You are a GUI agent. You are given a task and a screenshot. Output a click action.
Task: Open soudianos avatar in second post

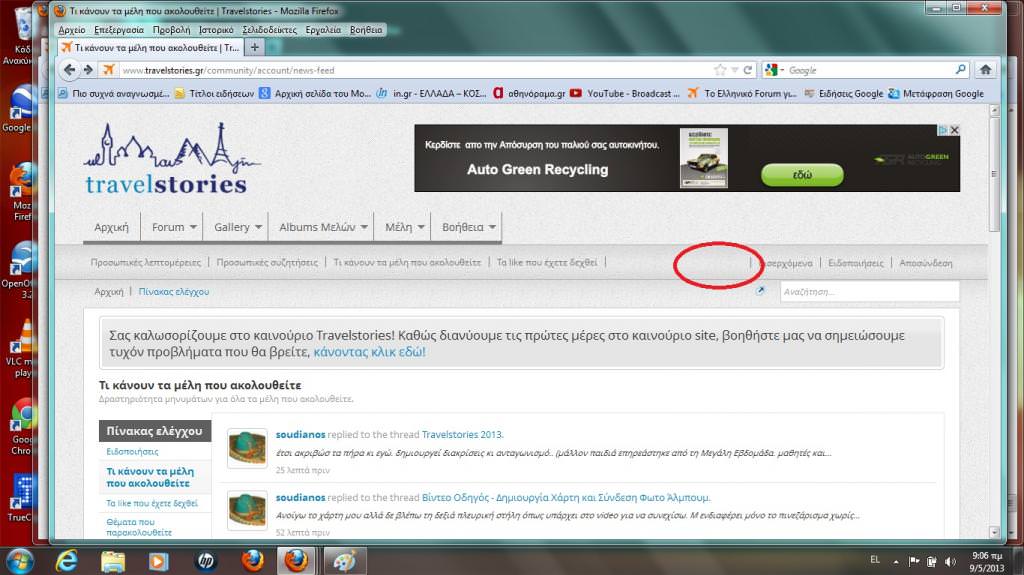(247, 510)
